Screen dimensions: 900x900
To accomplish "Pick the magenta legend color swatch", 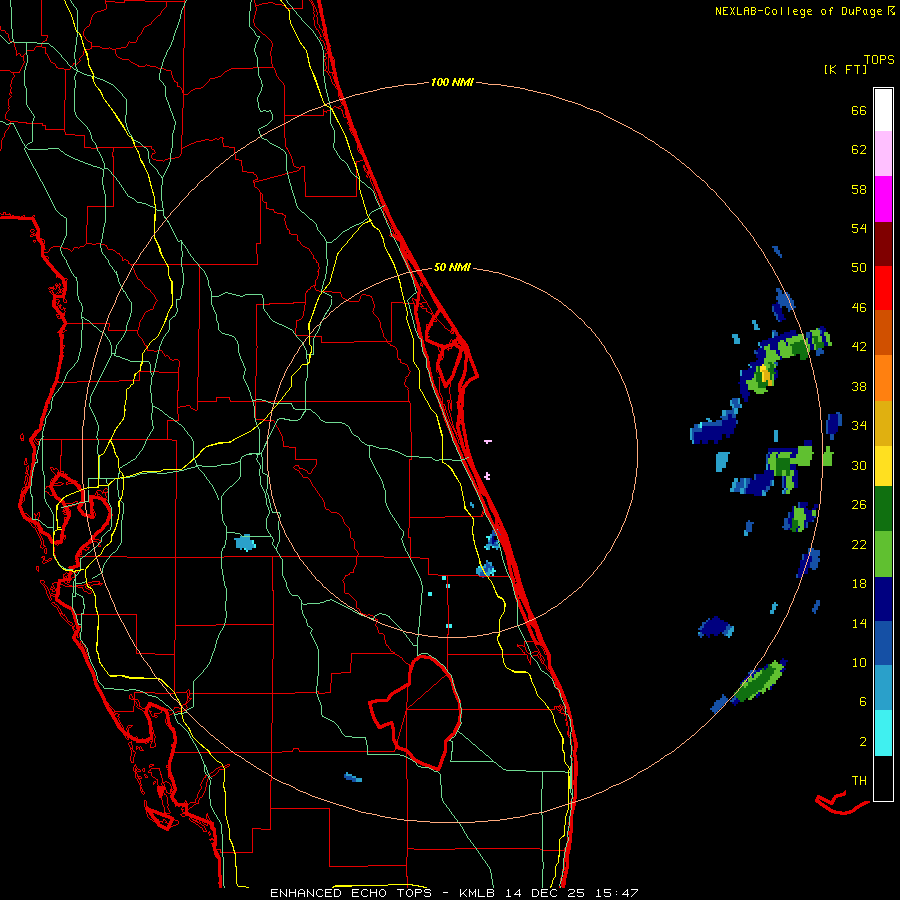I will tap(883, 199).
